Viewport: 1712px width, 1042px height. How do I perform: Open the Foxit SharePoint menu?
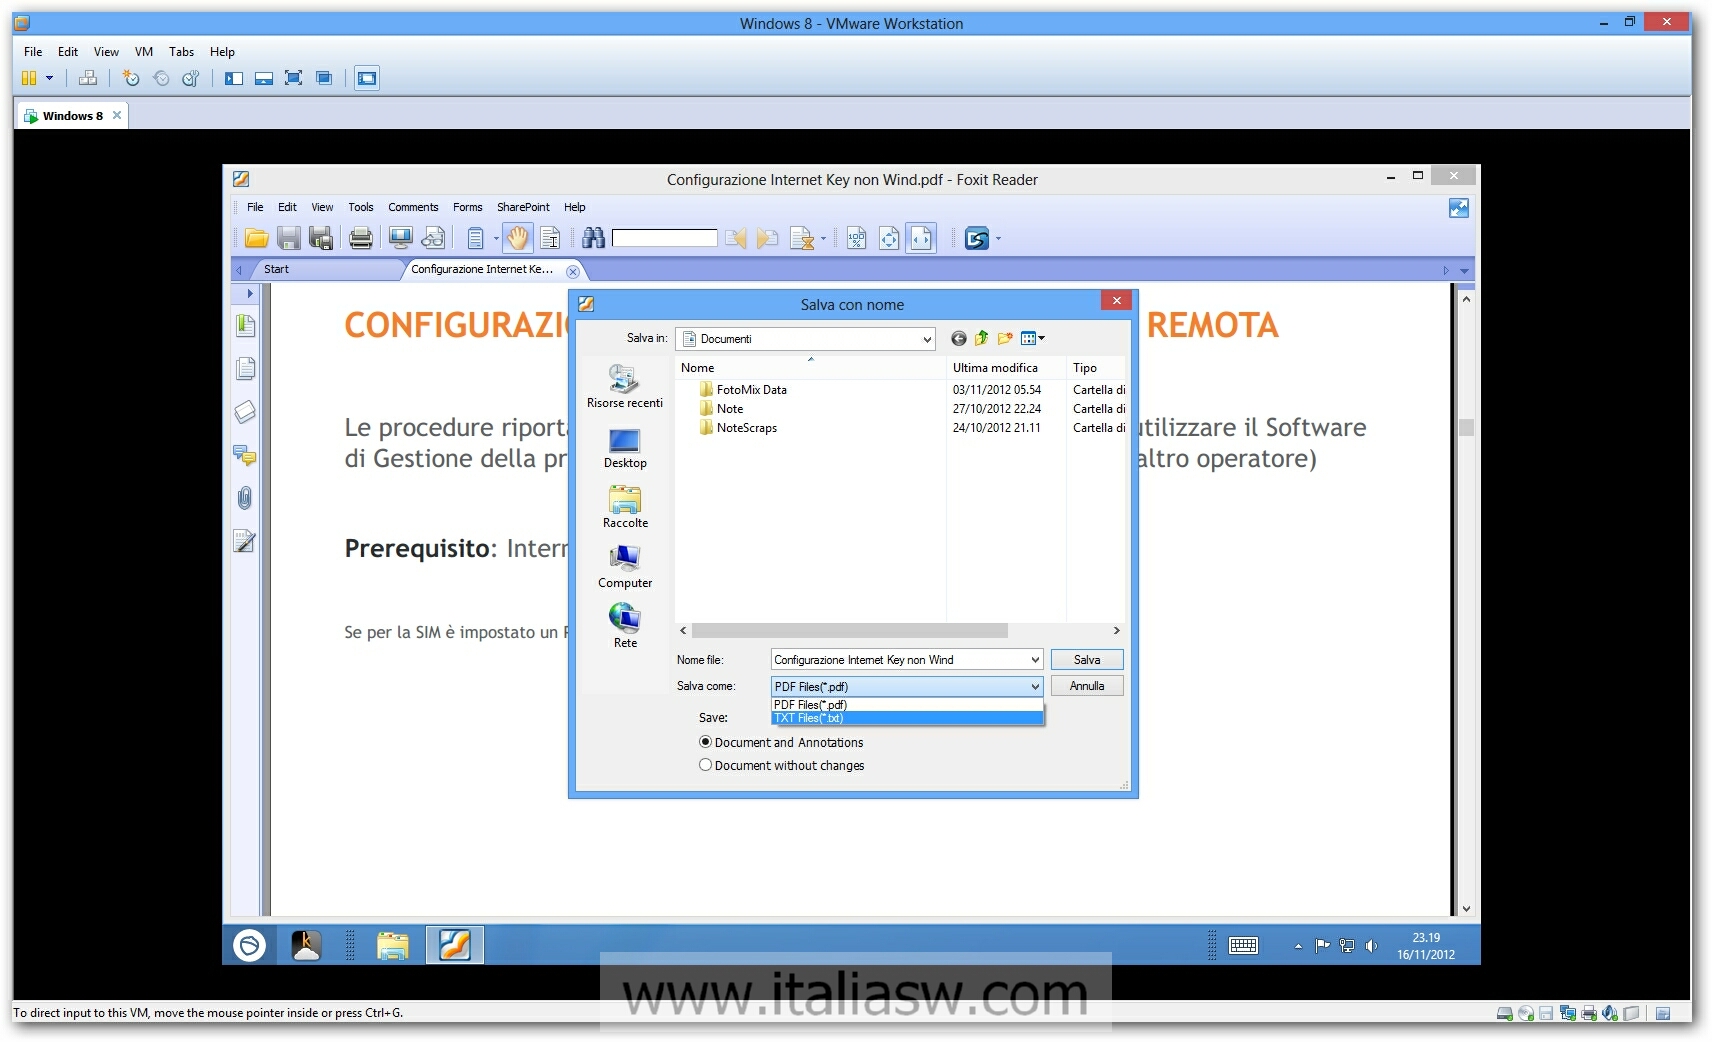tap(523, 207)
